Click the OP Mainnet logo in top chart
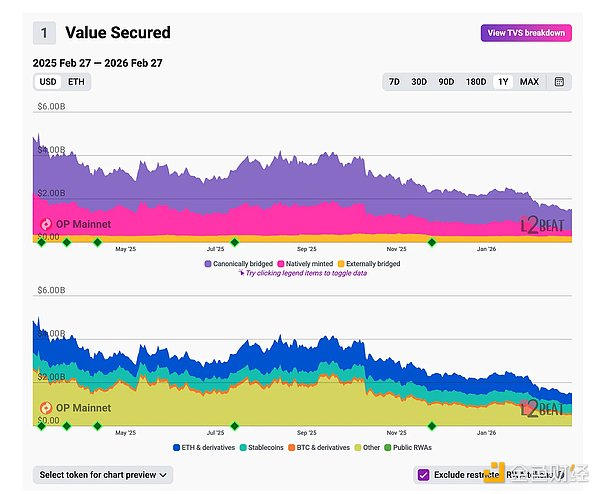 tap(46, 224)
